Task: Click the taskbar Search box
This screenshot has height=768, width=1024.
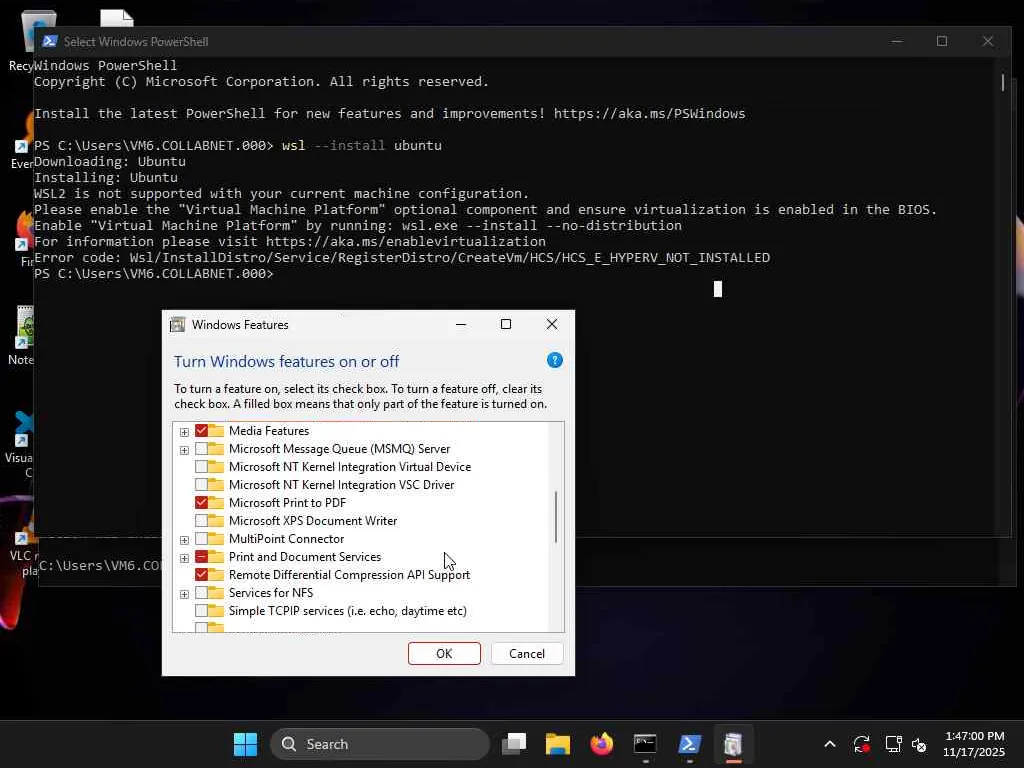Action: (x=380, y=744)
